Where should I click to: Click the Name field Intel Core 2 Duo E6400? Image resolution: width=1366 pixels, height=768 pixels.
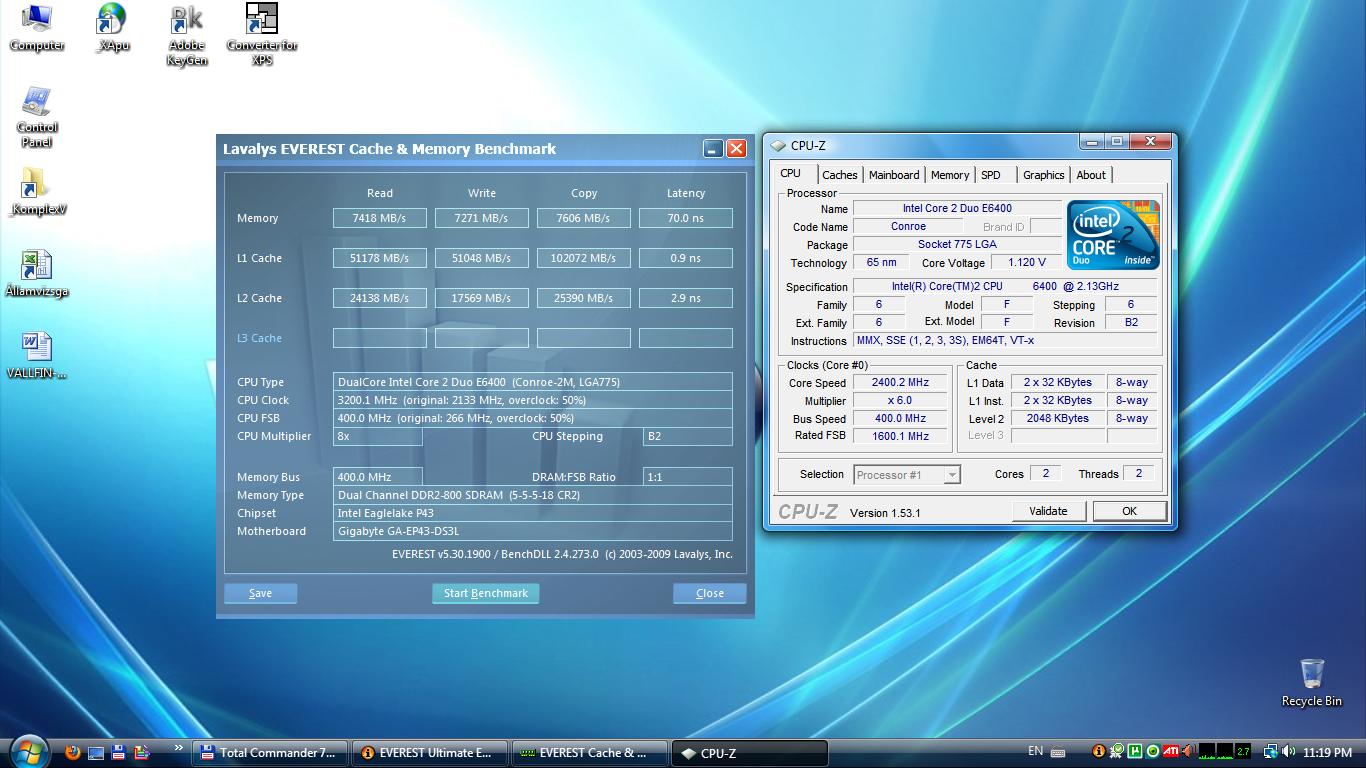[x=957, y=209]
